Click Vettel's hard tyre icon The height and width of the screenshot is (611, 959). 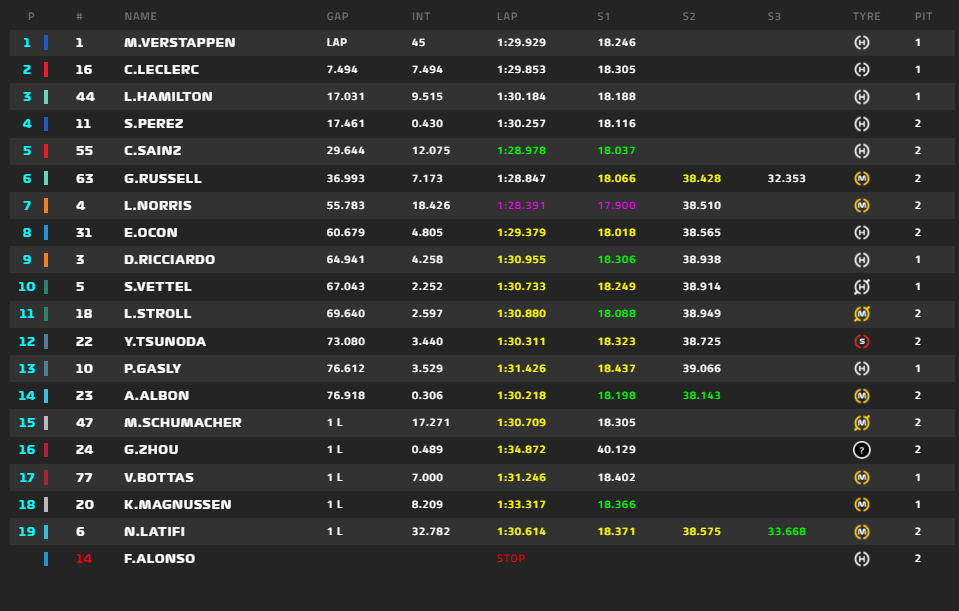click(x=861, y=288)
